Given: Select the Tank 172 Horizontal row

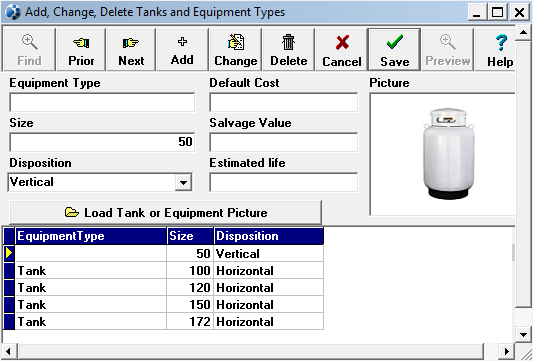Looking at the screenshot, I should (170, 322).
